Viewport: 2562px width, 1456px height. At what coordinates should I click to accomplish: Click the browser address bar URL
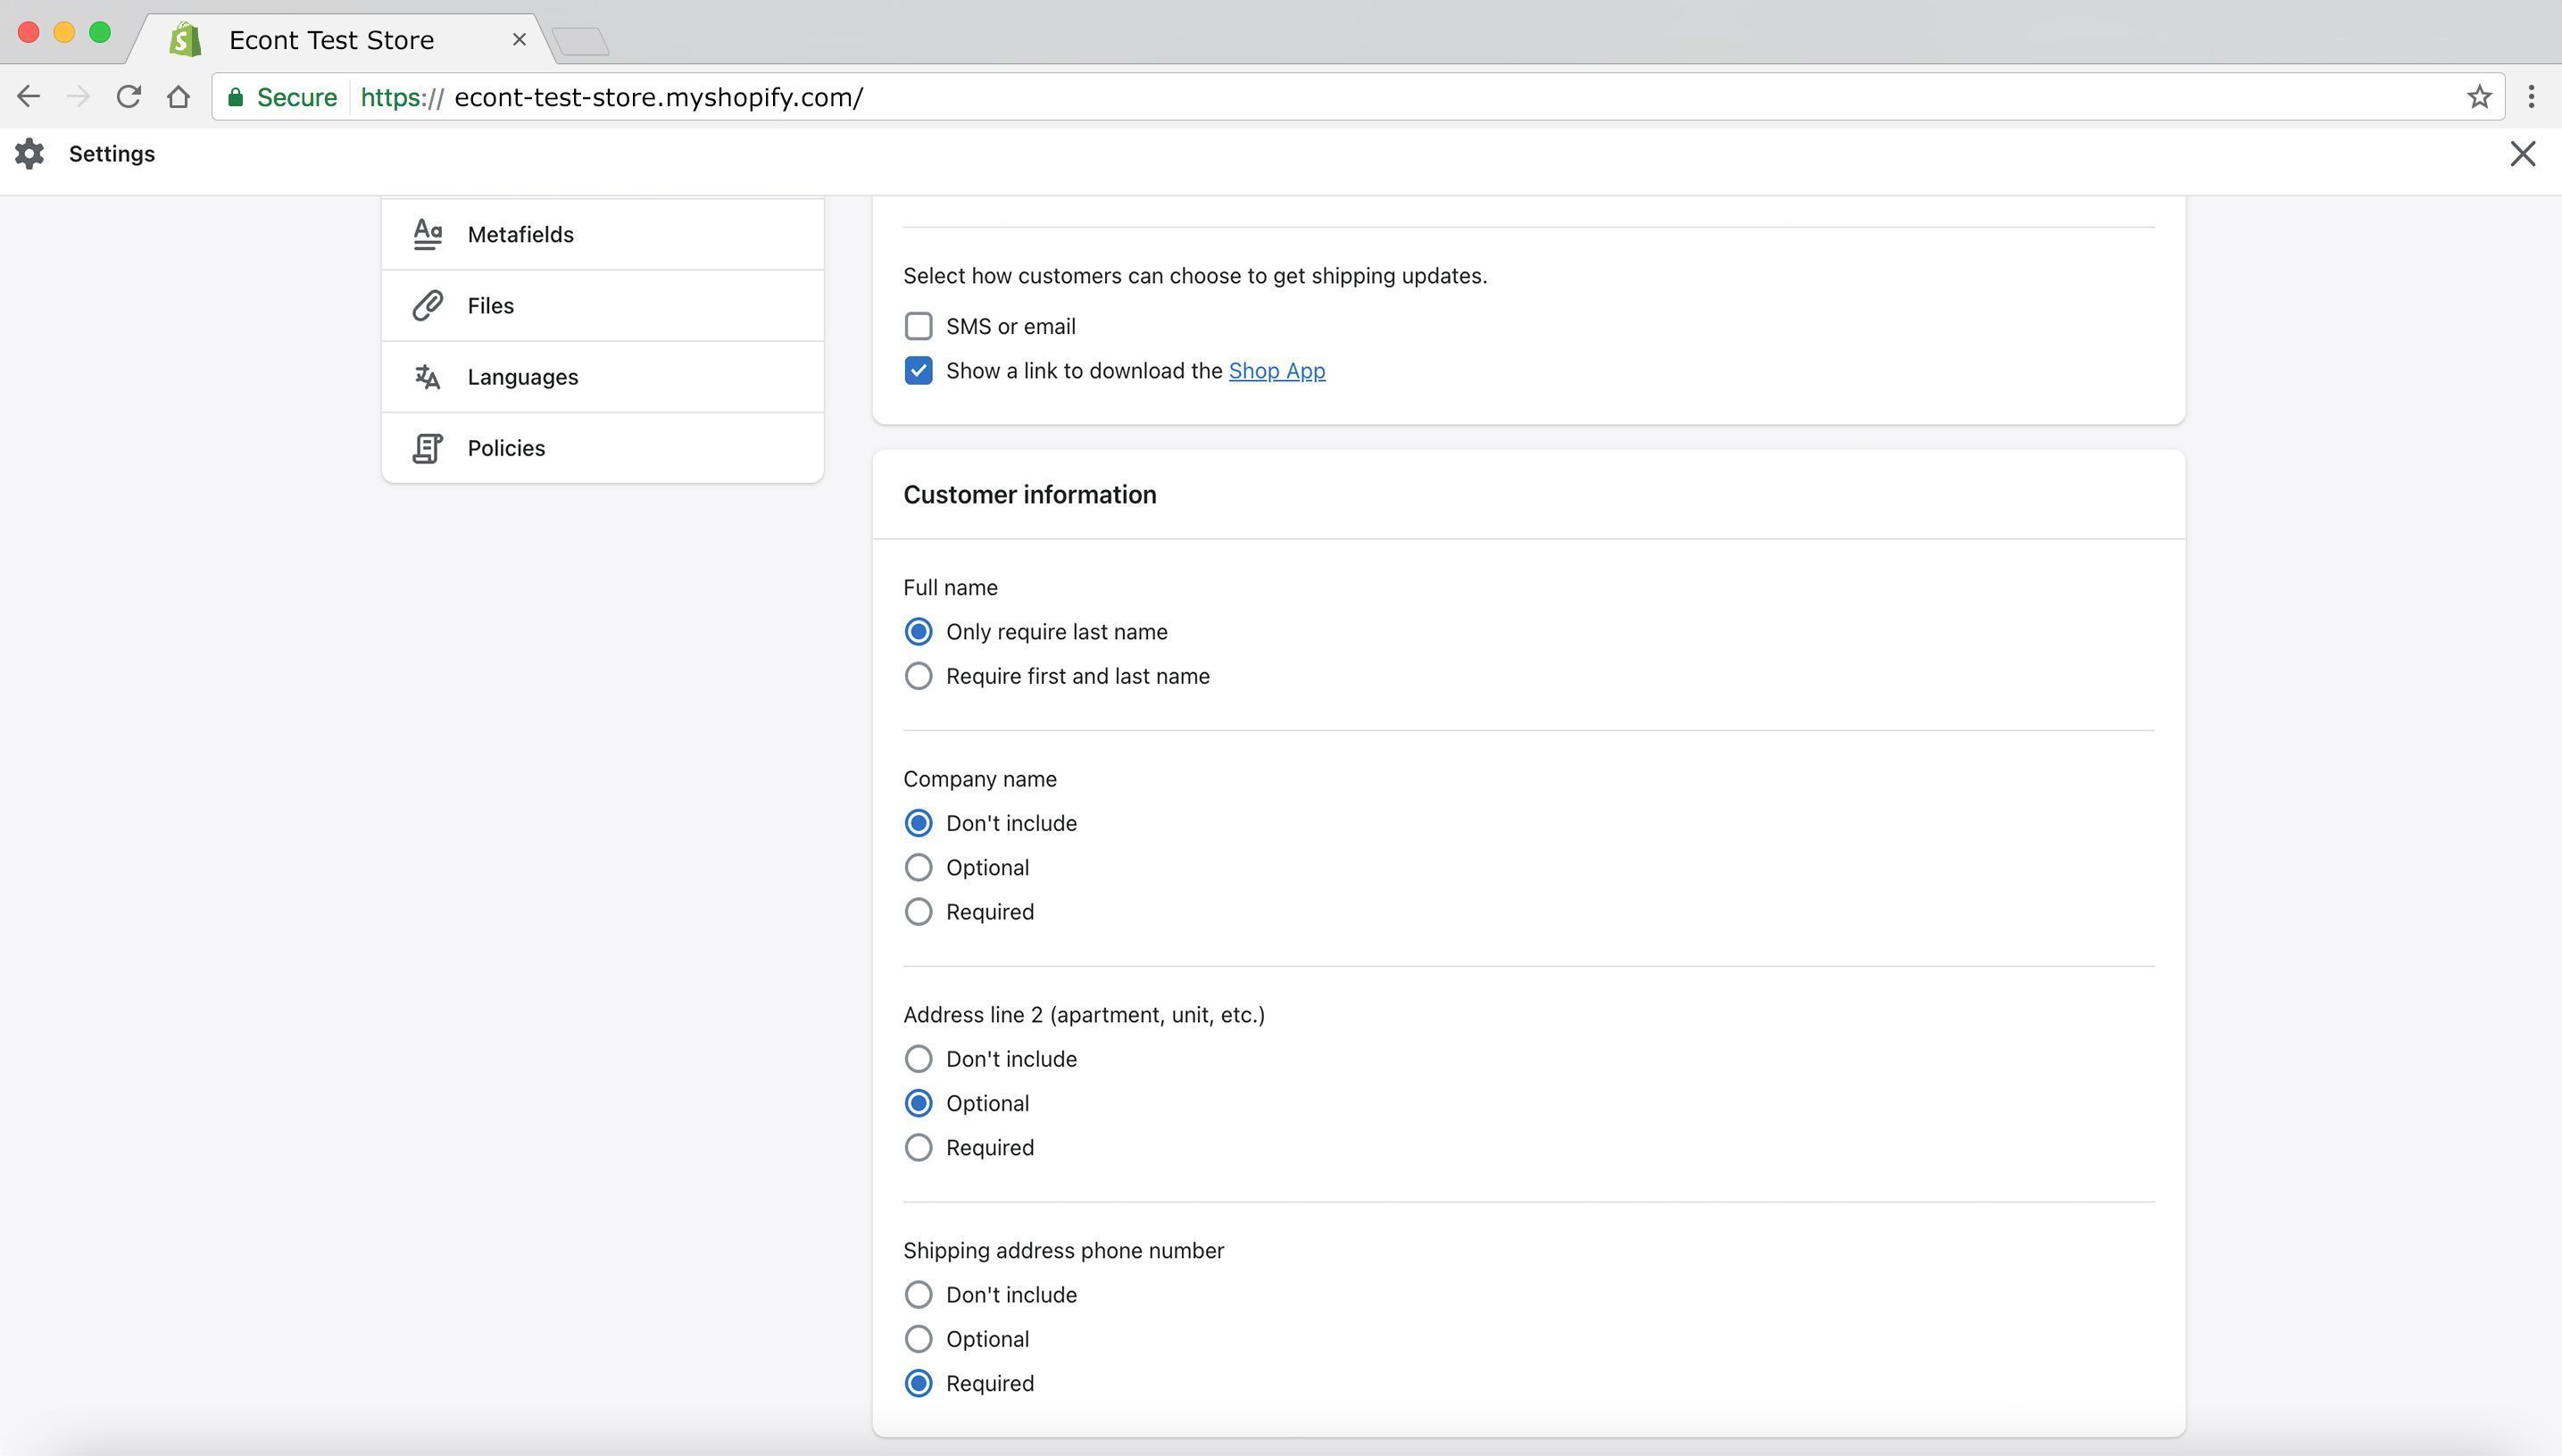[x=658, y=97]
